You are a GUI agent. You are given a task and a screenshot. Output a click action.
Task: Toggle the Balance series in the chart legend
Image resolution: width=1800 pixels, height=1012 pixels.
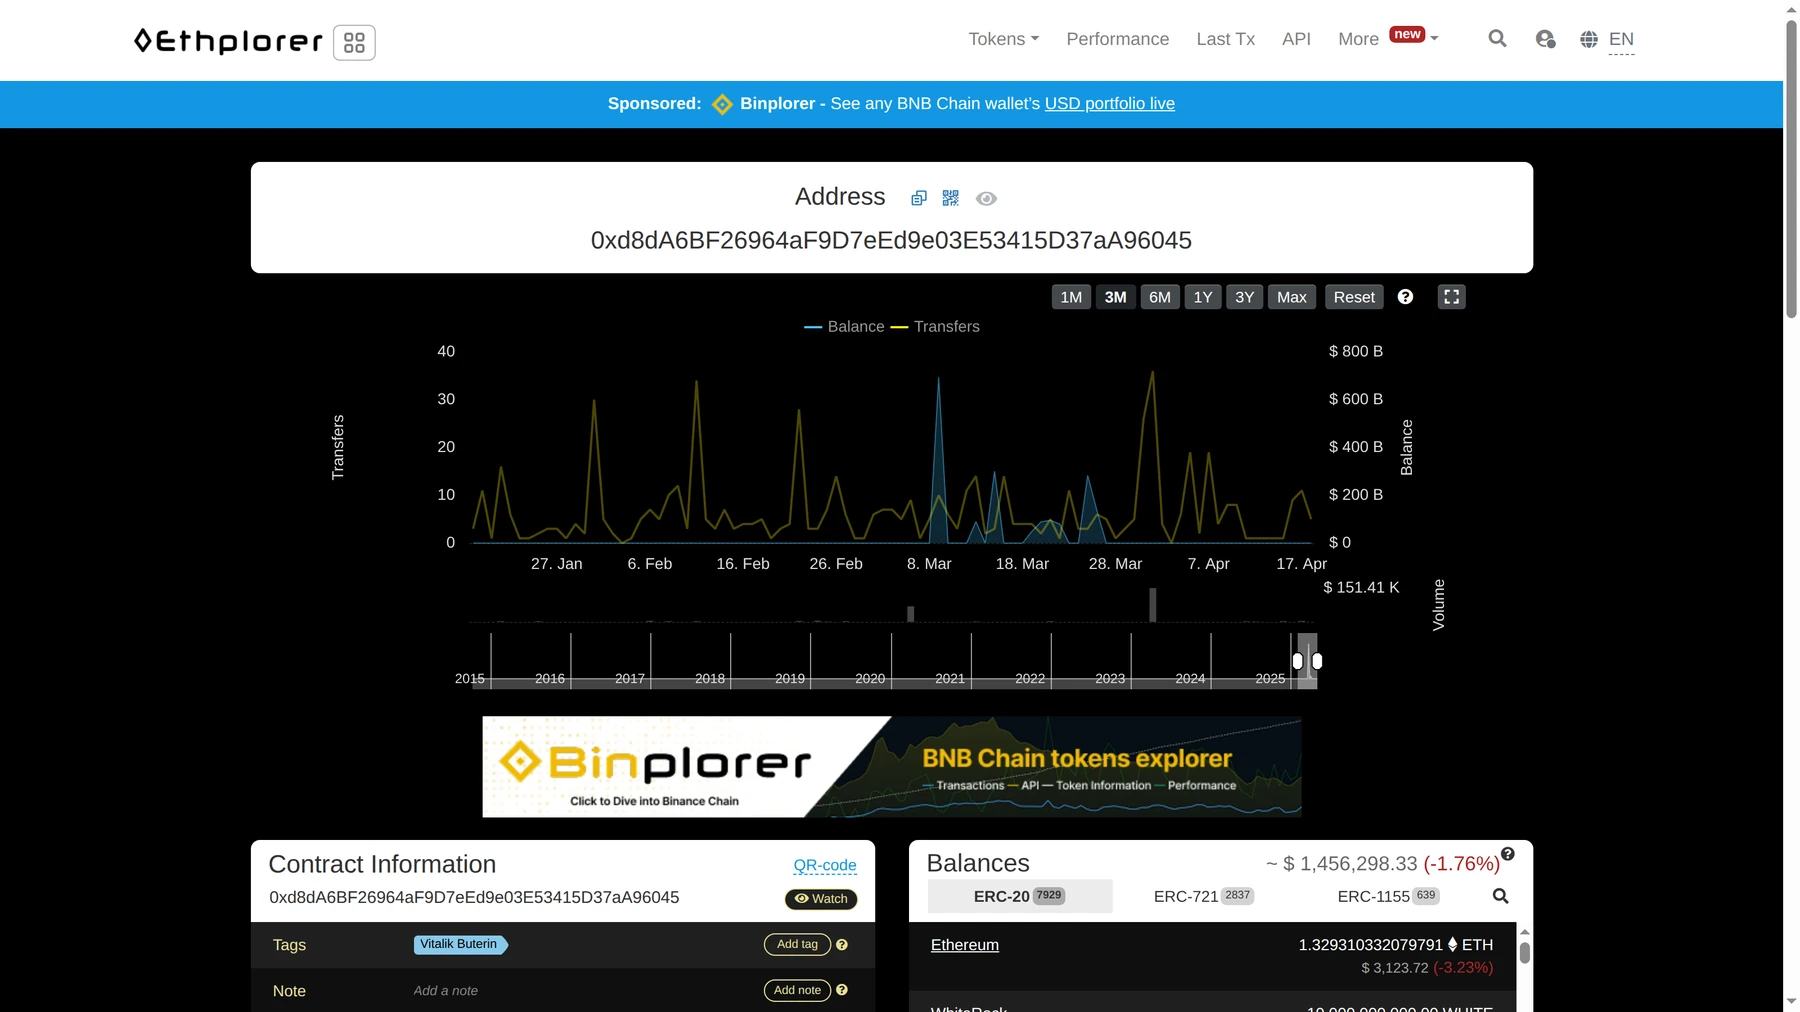pyautogui.click(x=844, y=327)
